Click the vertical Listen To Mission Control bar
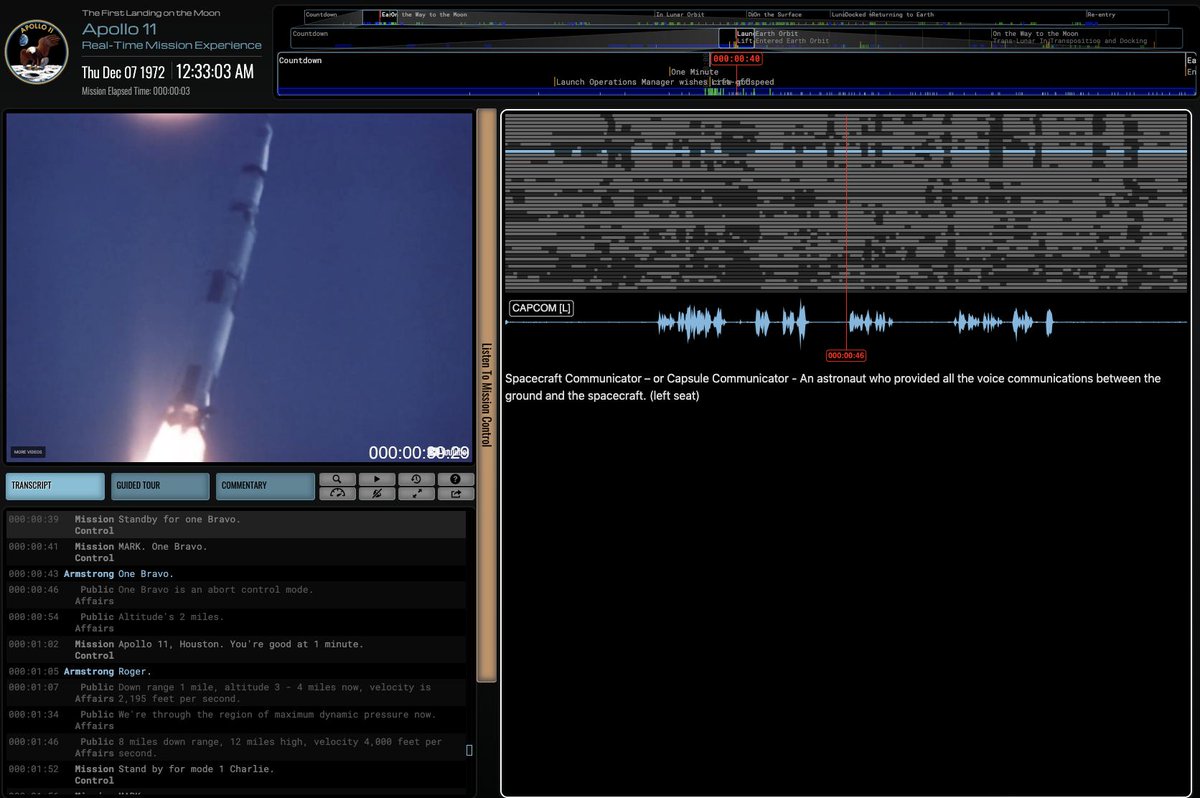 [x=487, y=395]
